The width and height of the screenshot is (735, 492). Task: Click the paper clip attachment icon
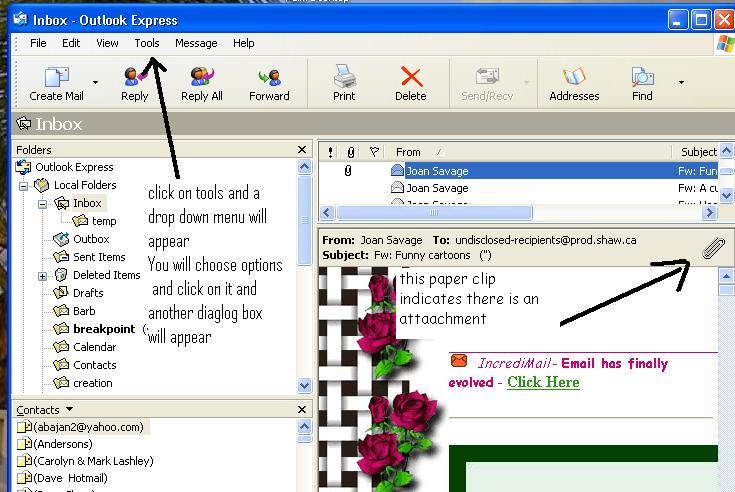click(712, 248)
